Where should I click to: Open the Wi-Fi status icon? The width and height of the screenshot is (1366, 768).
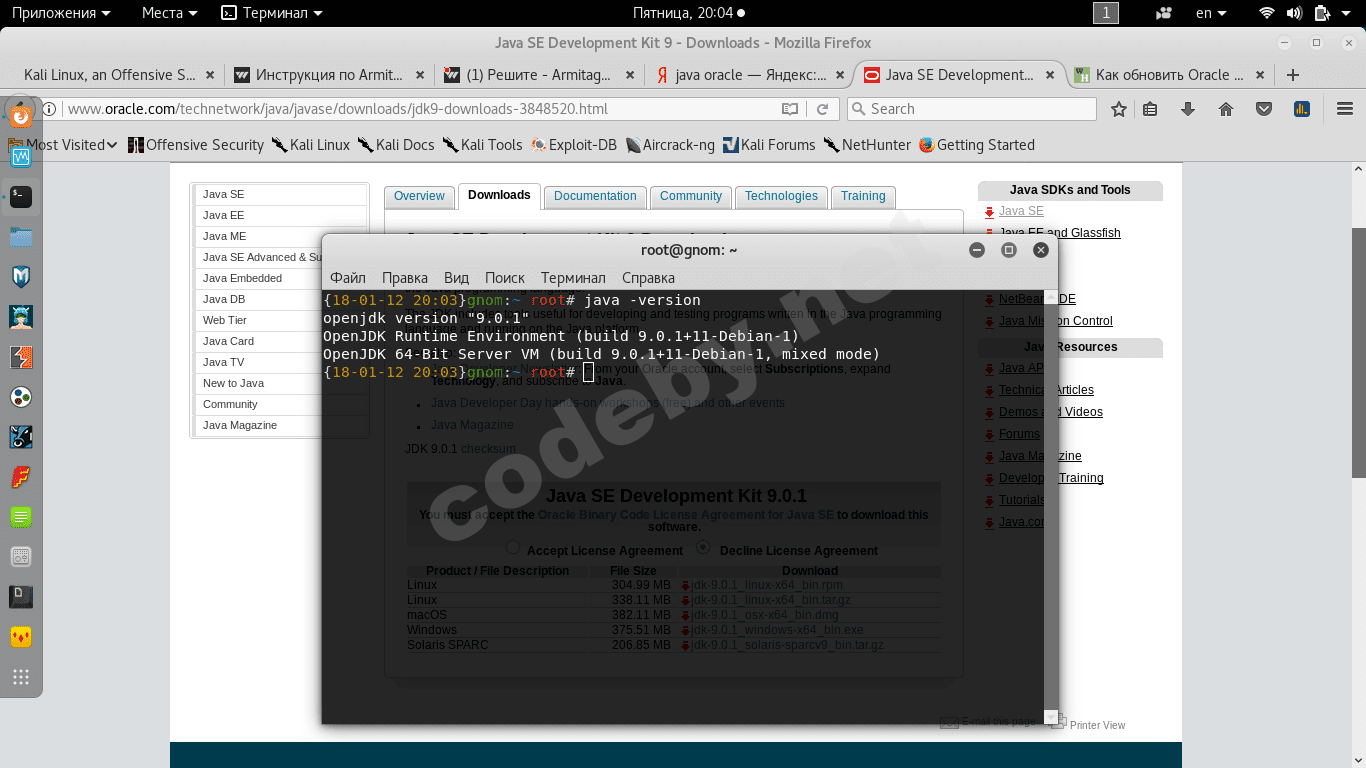click(x=1267, y=13)
